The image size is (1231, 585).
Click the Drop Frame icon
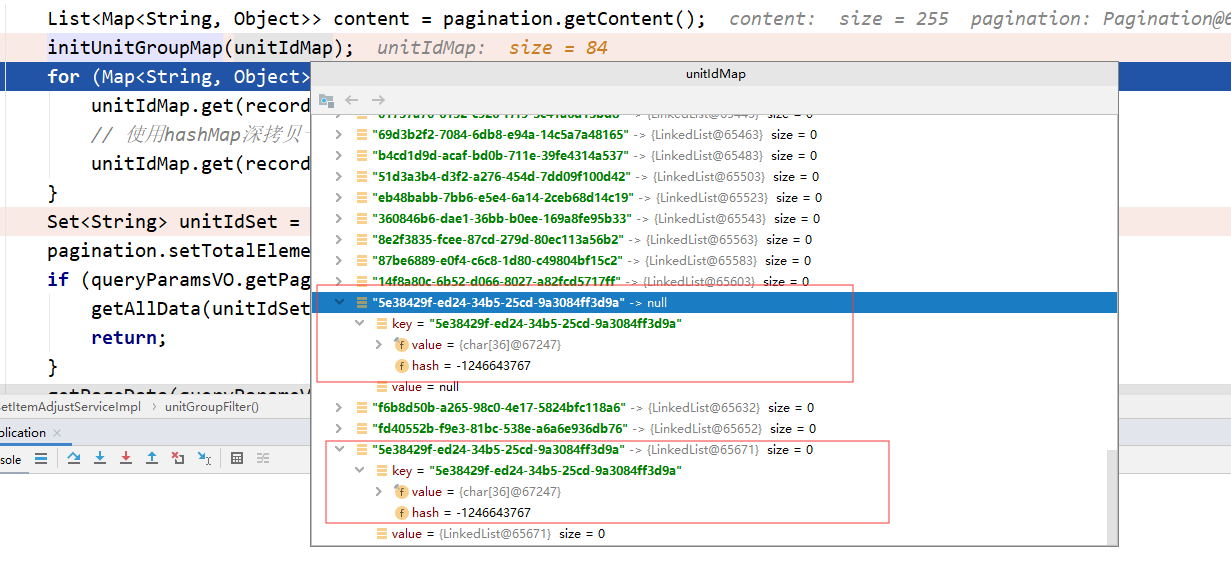coord(178,458)
